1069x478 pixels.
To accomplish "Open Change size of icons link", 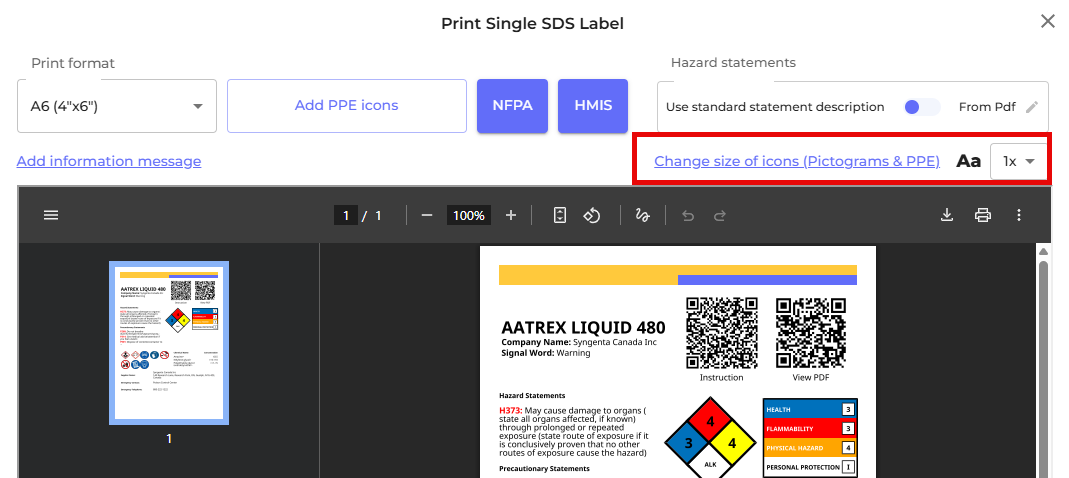I will (x=797, y=162).
